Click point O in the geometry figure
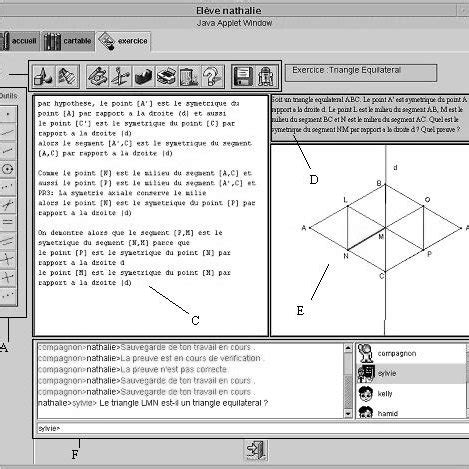Image resolution: width=469 pixels, height=469 pixels. click(423, 206)
